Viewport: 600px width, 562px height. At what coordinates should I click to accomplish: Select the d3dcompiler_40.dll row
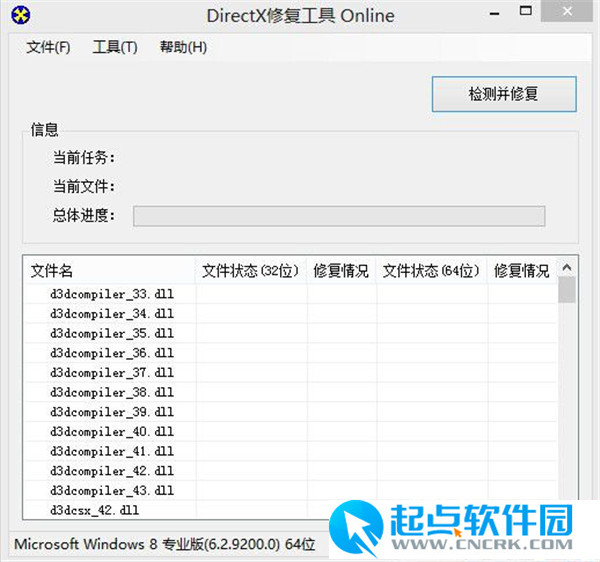pyautogui.click(x=291, y=432)
